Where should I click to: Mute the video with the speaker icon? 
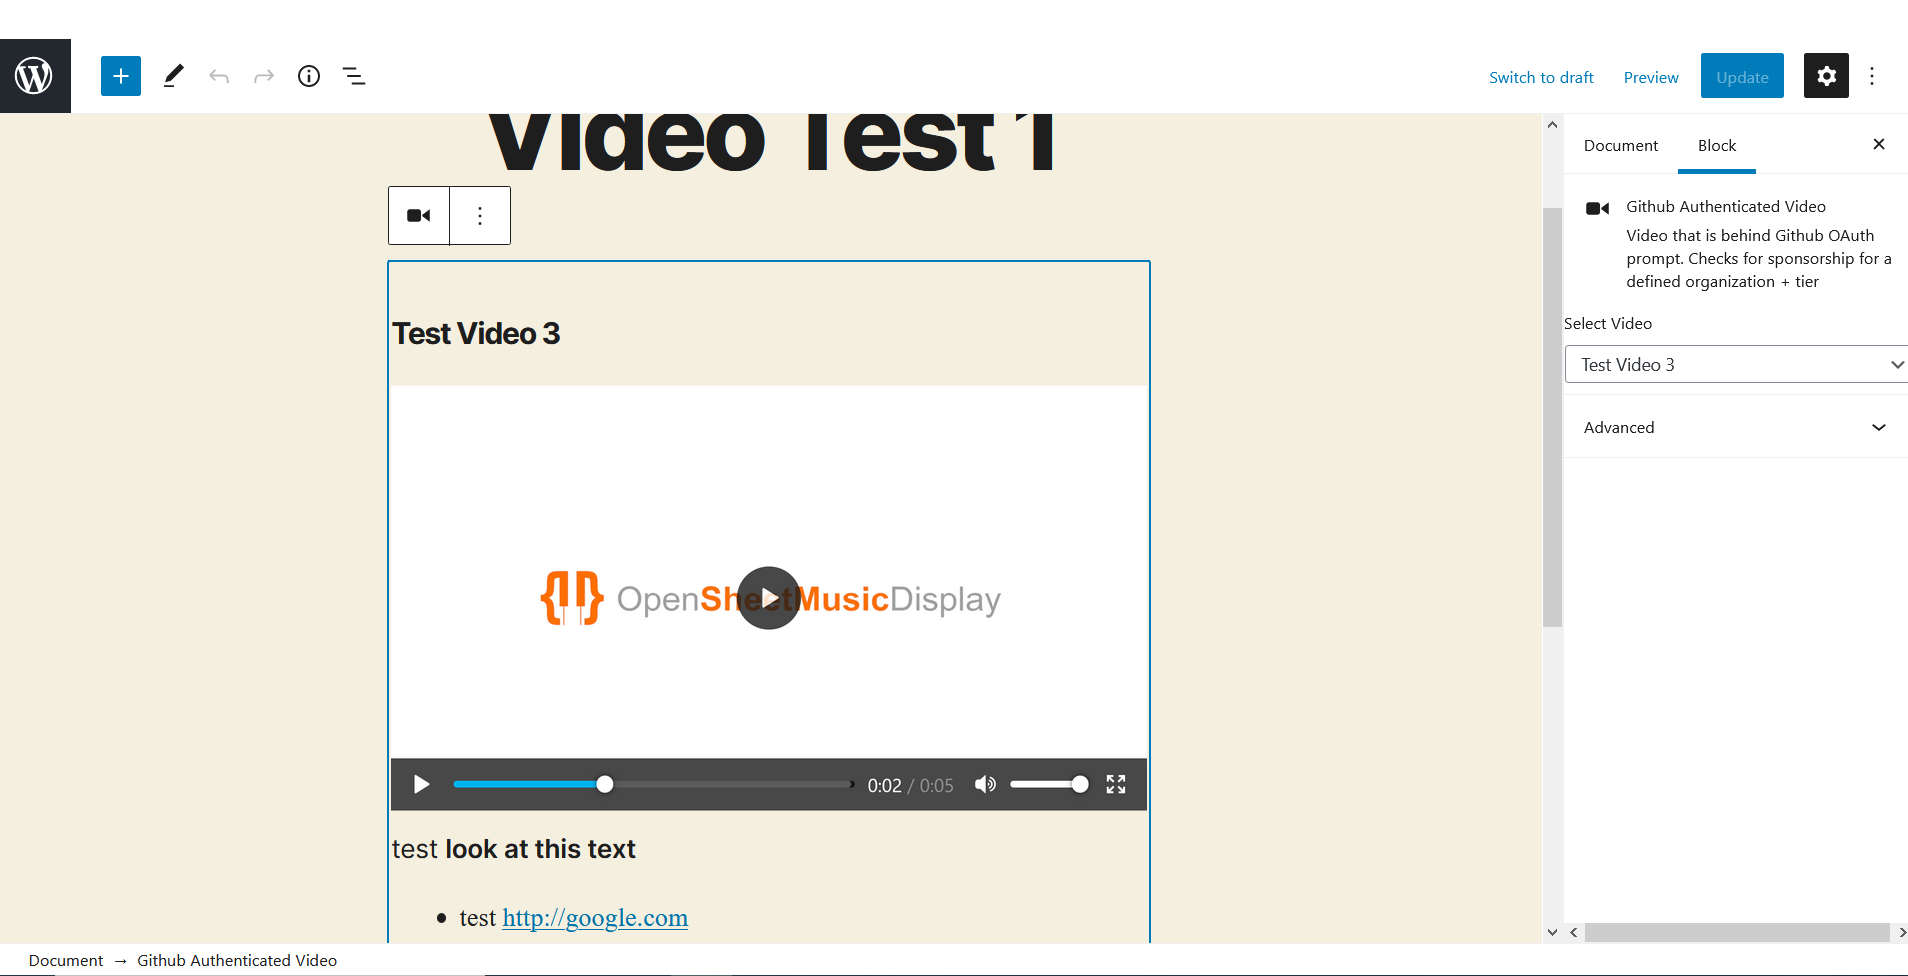(x=985, y=785)
